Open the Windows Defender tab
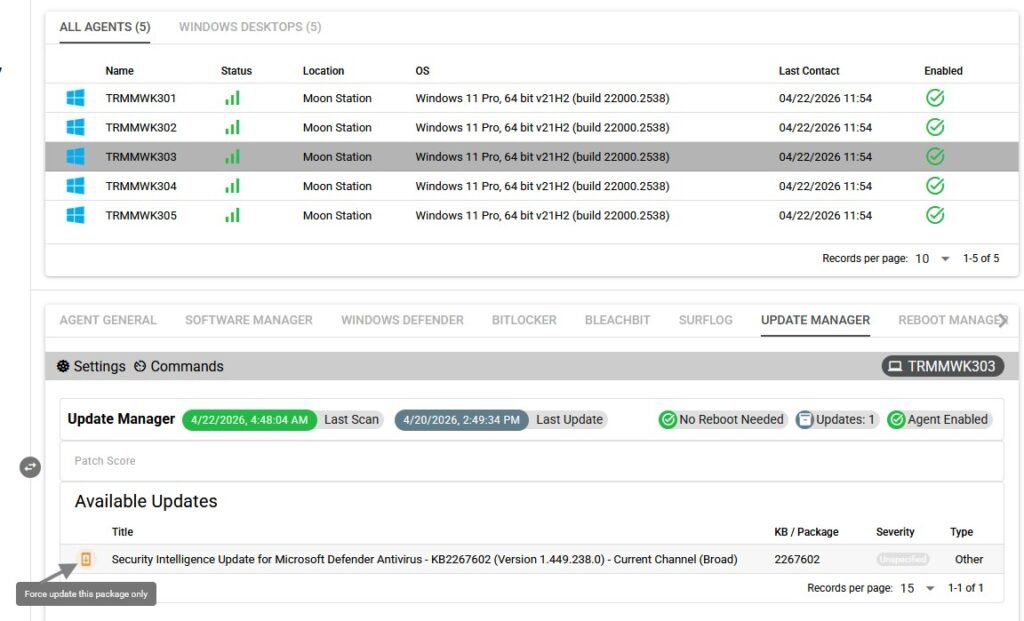 click(x=402, y=321)
